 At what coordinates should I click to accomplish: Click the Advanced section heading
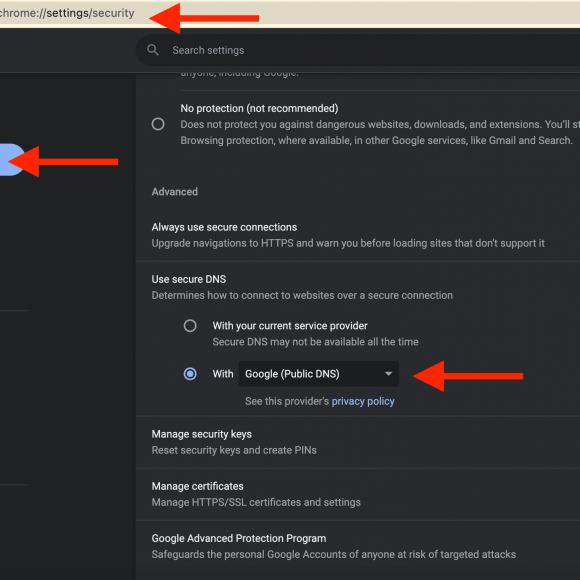175,192
